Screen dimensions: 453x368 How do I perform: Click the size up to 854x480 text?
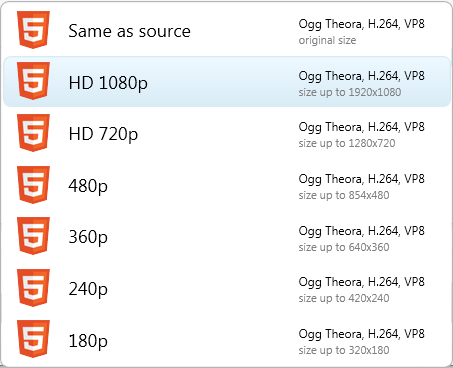(x=344, y=195)
